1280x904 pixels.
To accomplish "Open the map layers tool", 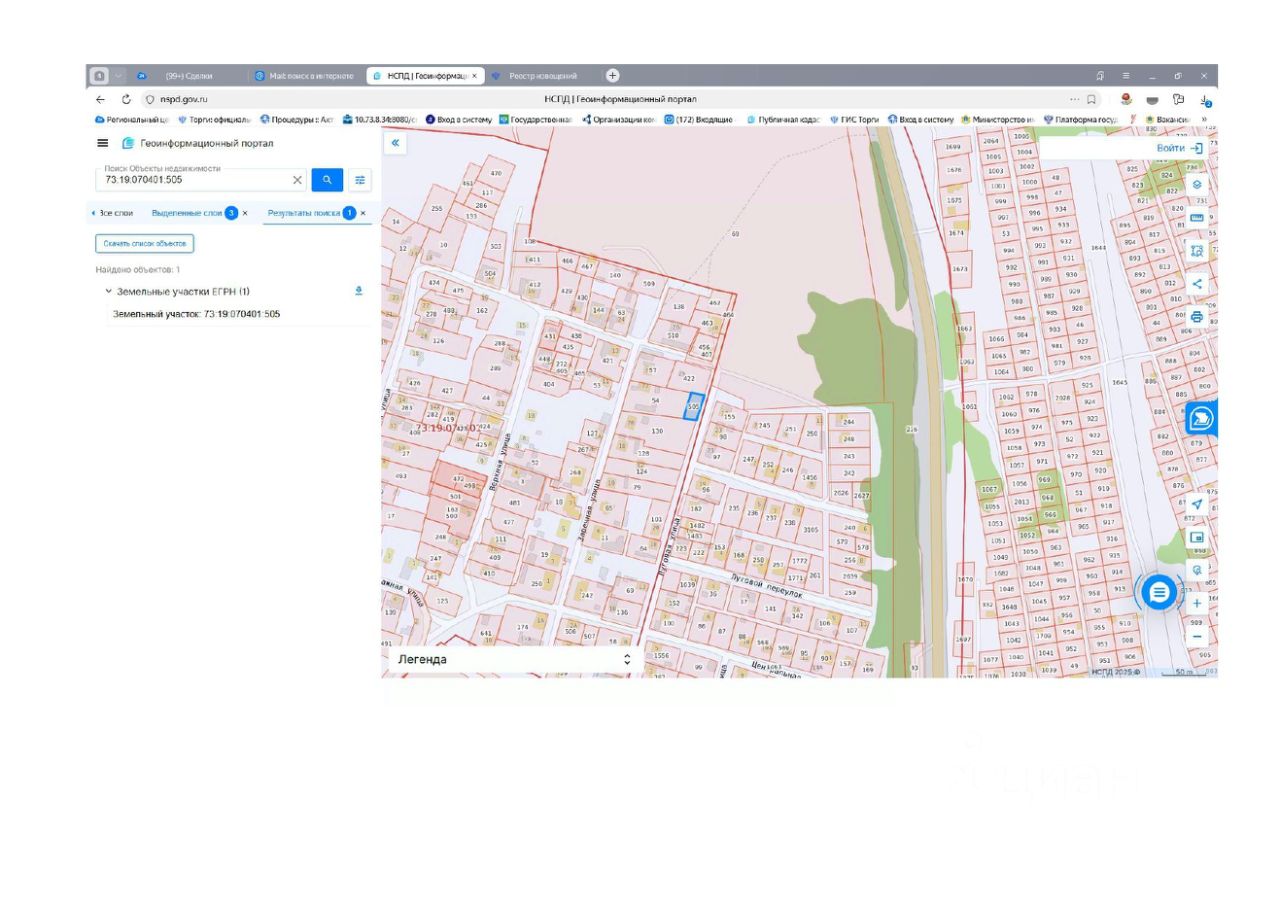I will coord(1197,185).
